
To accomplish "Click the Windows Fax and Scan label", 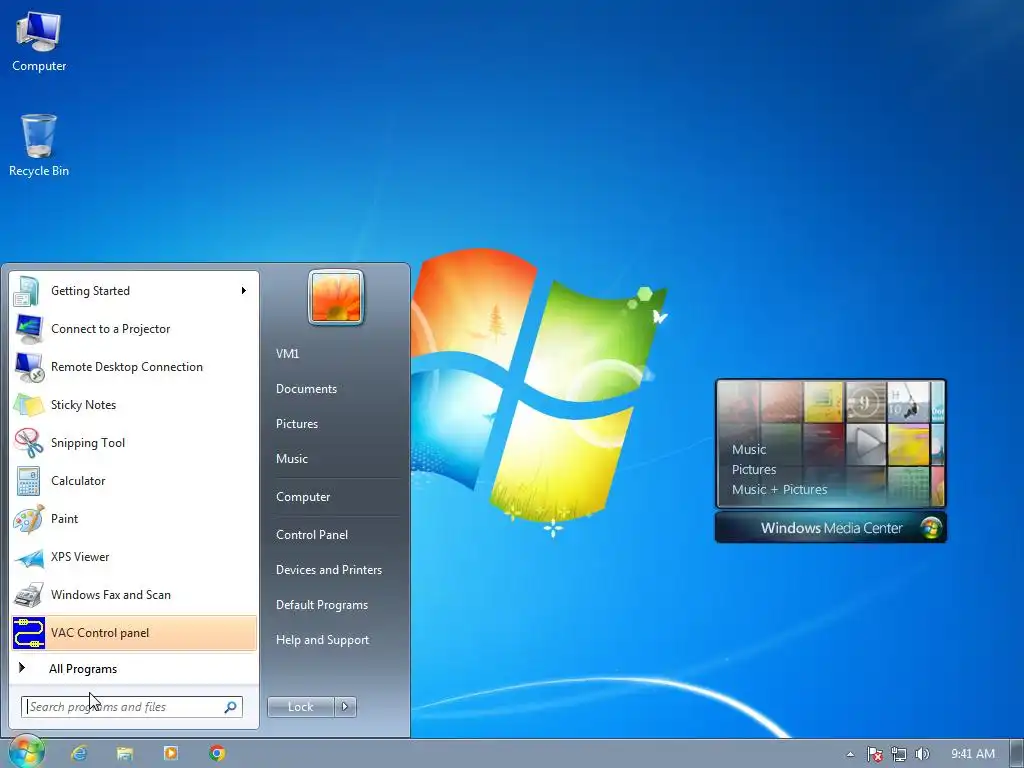I will pos(110,595).
